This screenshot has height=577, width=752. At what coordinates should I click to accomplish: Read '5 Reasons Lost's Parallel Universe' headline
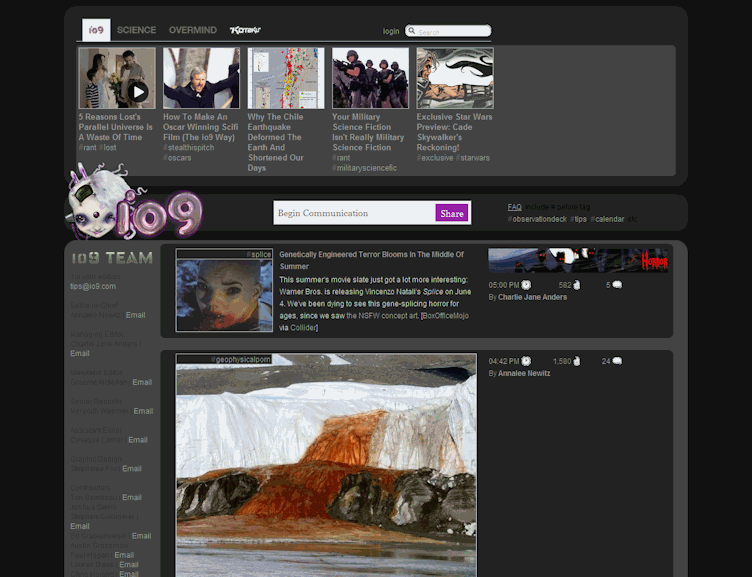116,127
